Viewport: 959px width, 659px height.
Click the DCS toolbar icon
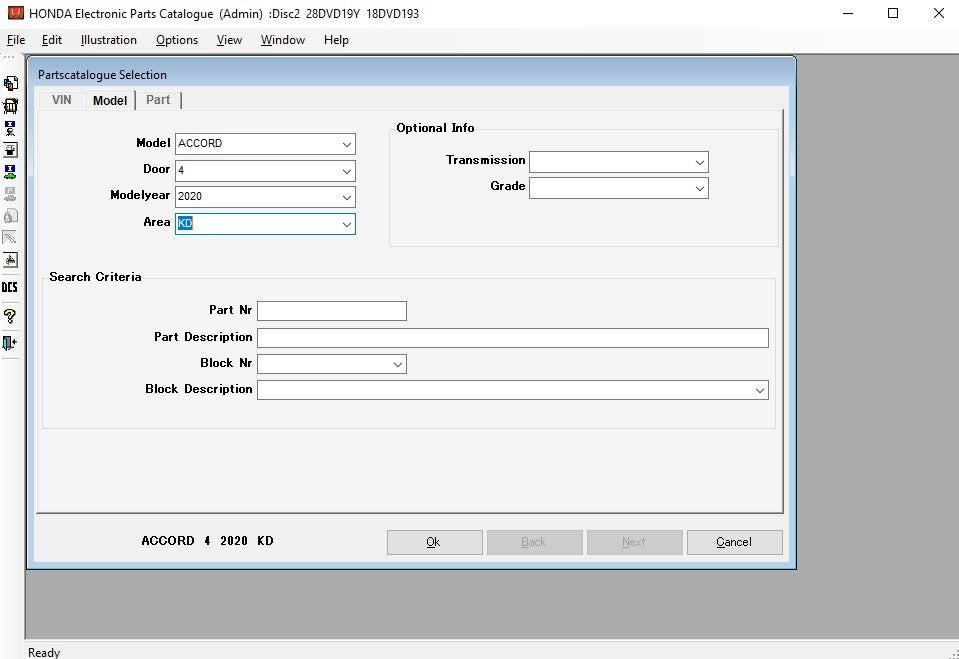point(10,287)
